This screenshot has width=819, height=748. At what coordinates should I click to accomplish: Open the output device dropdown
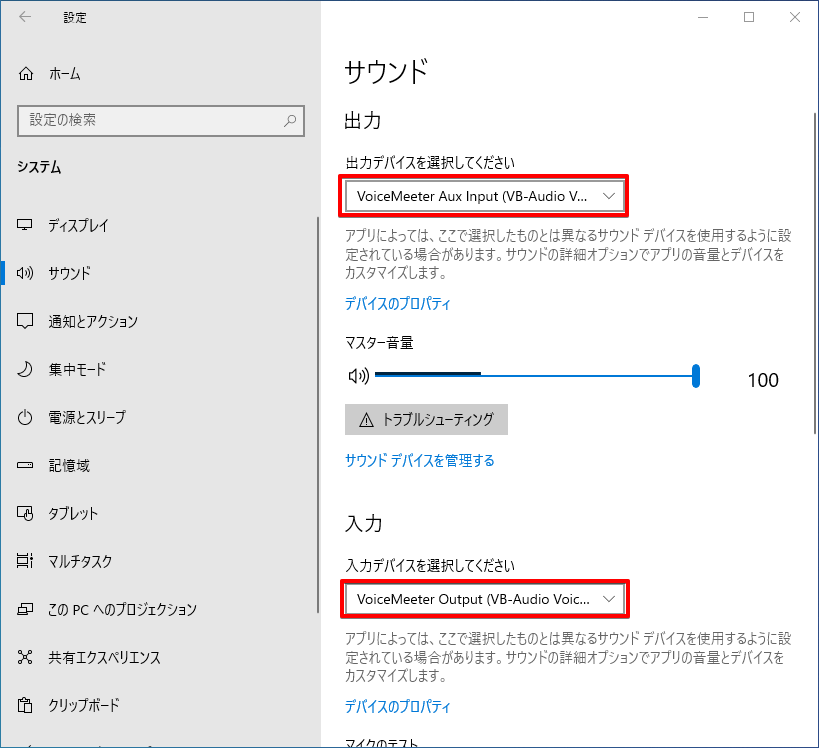tap(485, 196)
